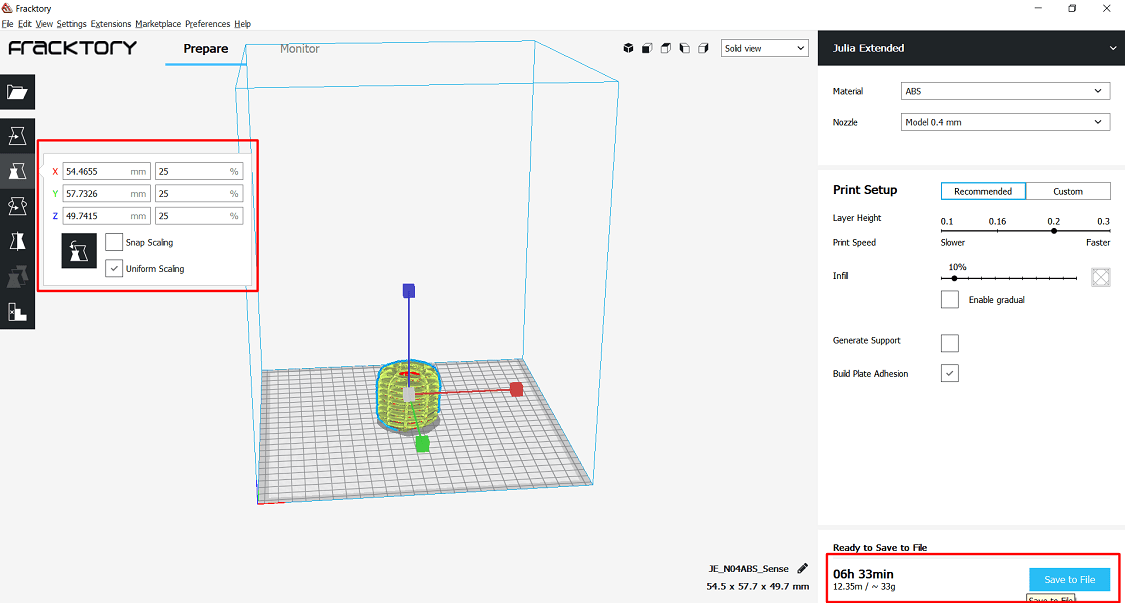Switch to 3D isometric camera view
The height and width of the screenshot is (603, 1125).
pyautogui.click(x=629, y=48)
